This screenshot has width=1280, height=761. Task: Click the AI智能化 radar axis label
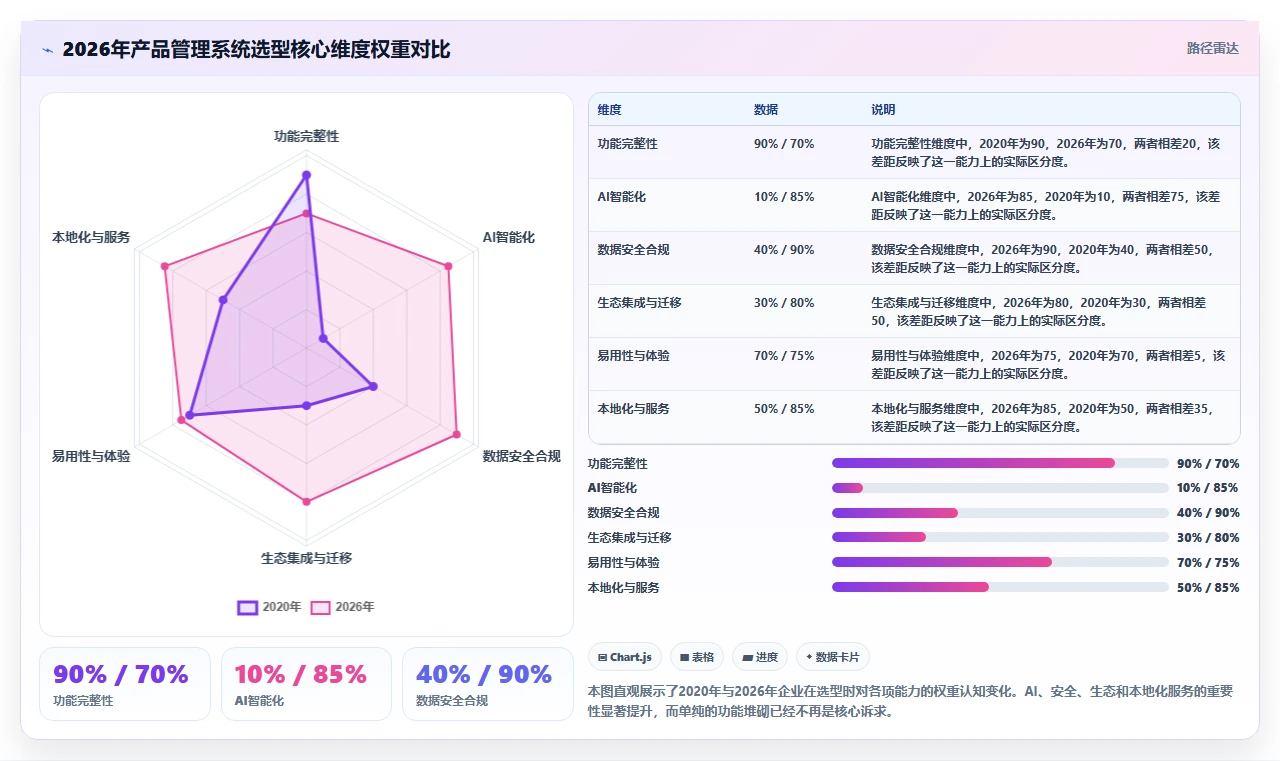coord(509,237)
